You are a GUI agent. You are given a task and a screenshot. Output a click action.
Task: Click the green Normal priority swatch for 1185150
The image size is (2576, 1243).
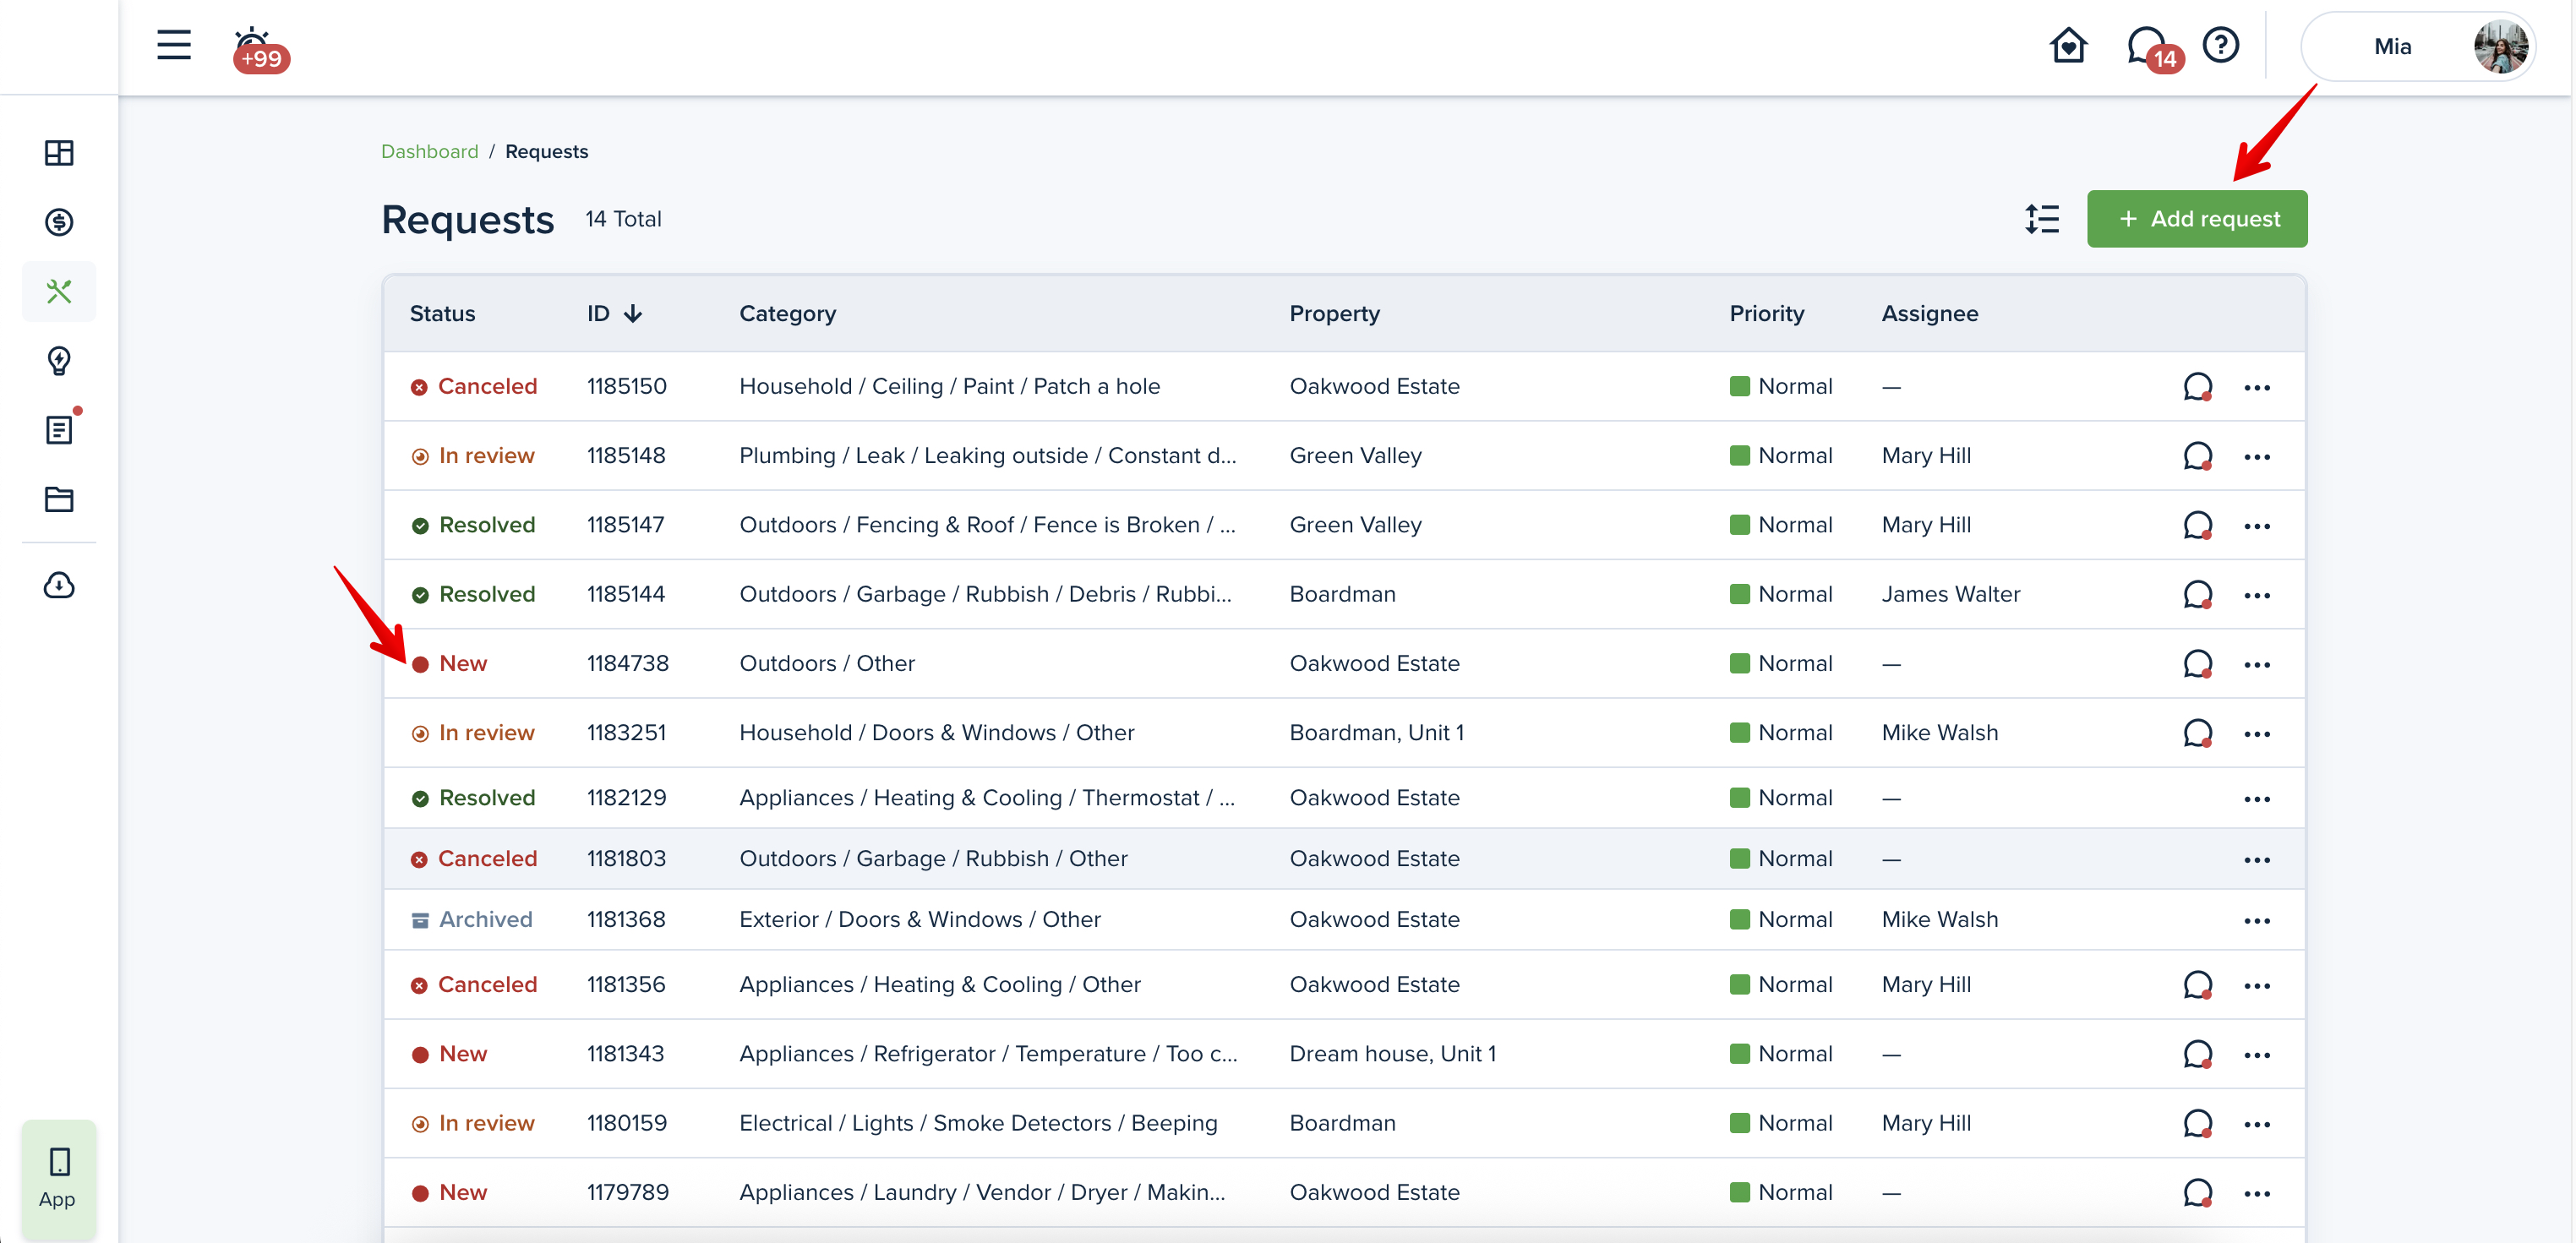tap(1739, 386)
